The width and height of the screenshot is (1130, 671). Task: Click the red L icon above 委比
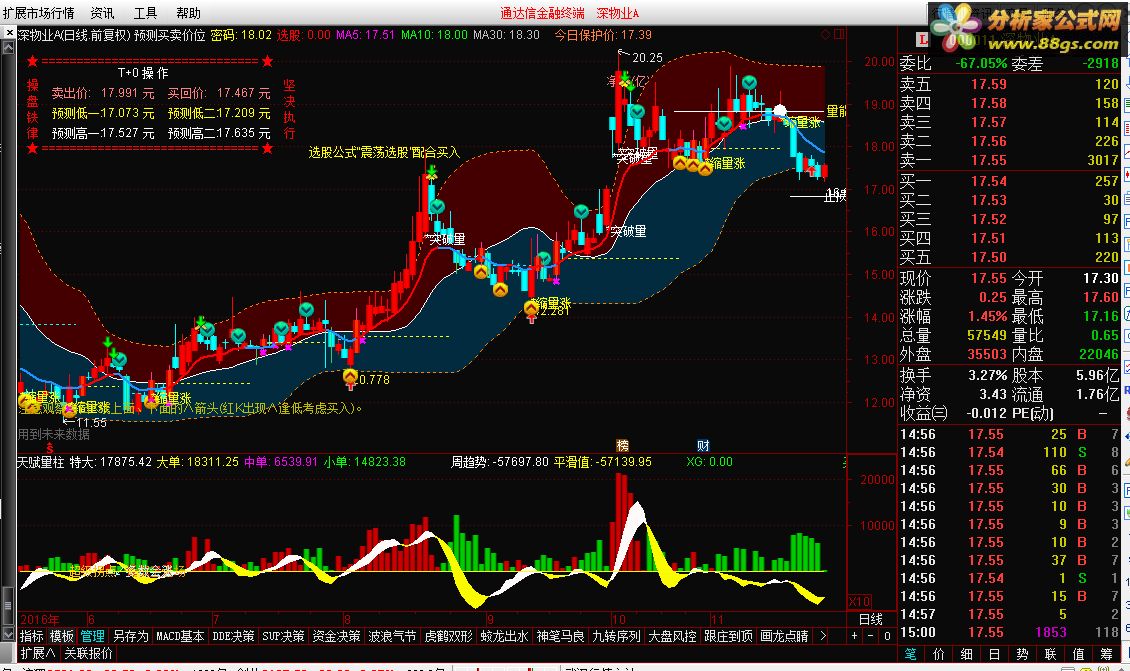(x=922, y=40)
